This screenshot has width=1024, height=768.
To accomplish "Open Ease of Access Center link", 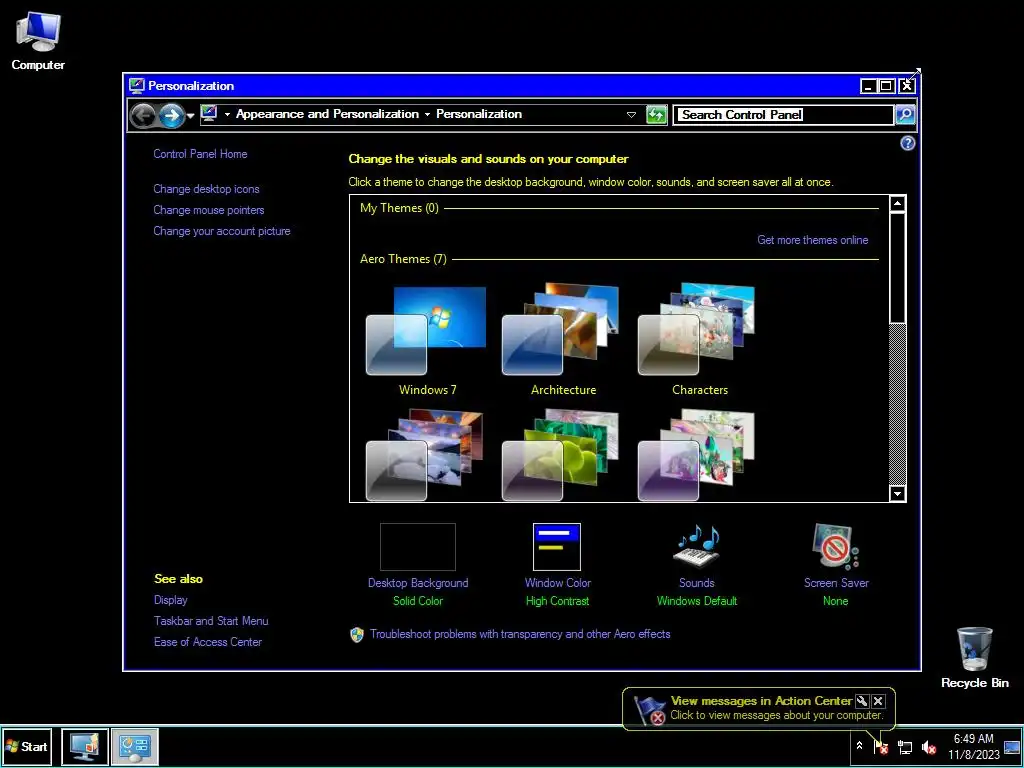I will pyautogui.click(x=208, y=641).
